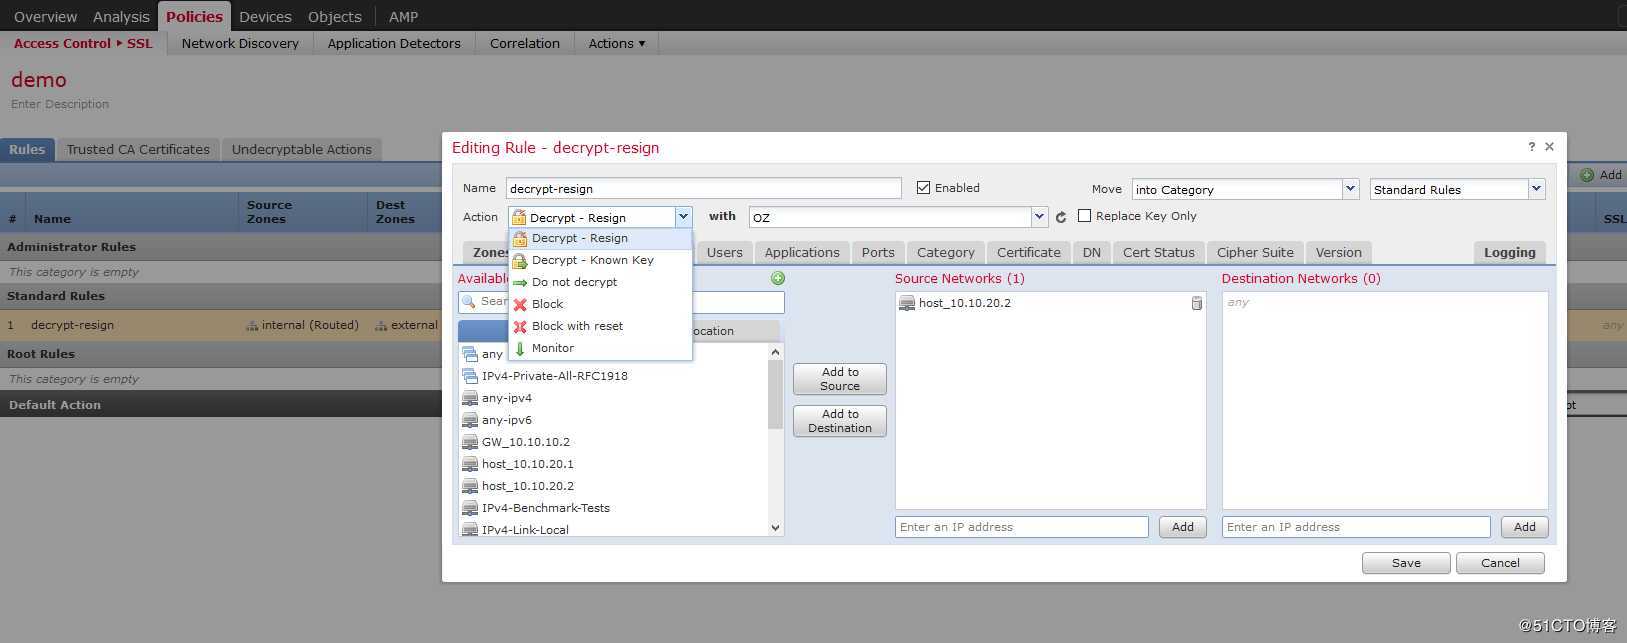Open the Logging tab
The height and width of the screenshot is (643, 1627).
[1509, 252]
